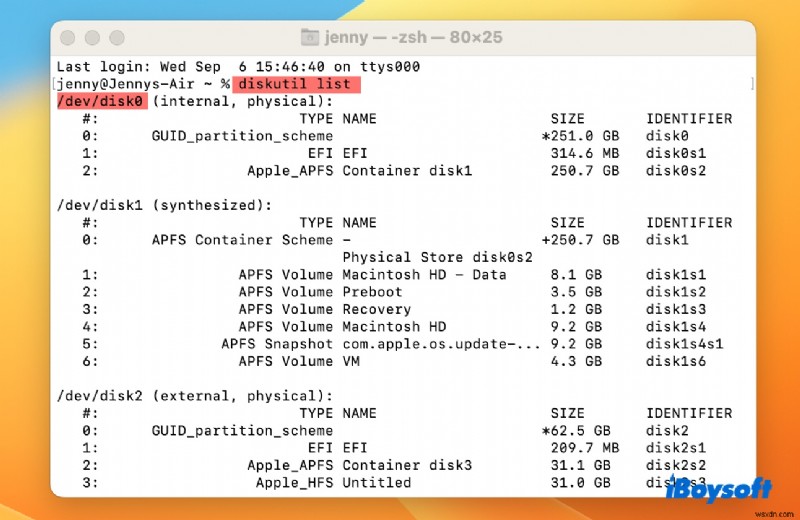Click the "com.apple.os.update-..." snapshot name
This screenshot has height=520, width=800.
441,344
